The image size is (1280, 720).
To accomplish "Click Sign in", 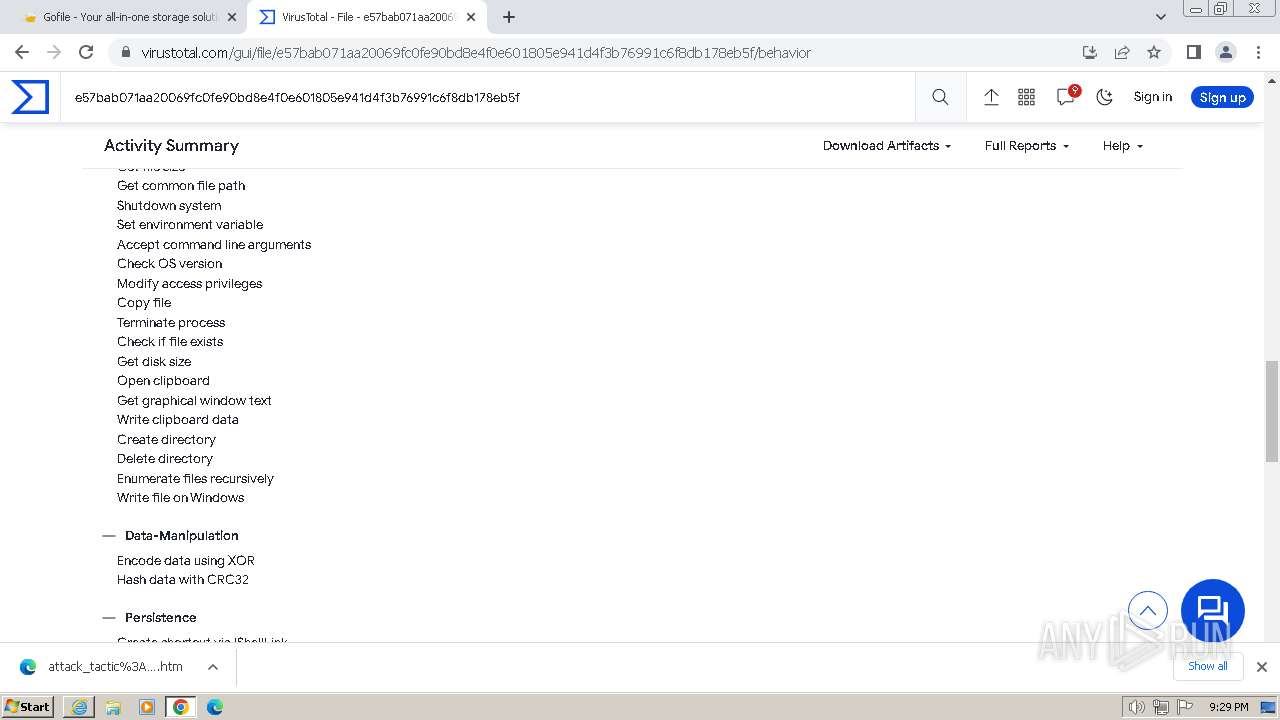I will (x=1153, y=97).
